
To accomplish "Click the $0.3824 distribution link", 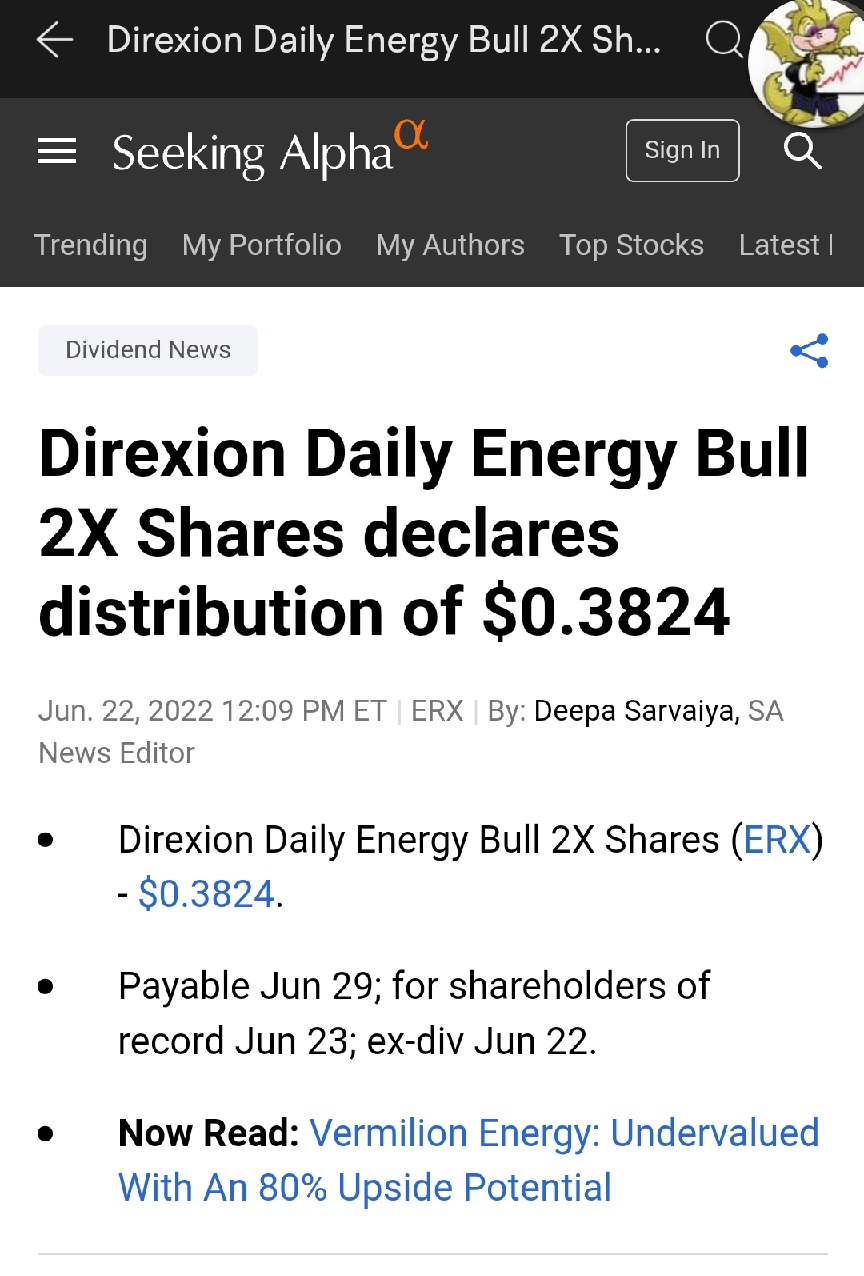I will 206,894.
